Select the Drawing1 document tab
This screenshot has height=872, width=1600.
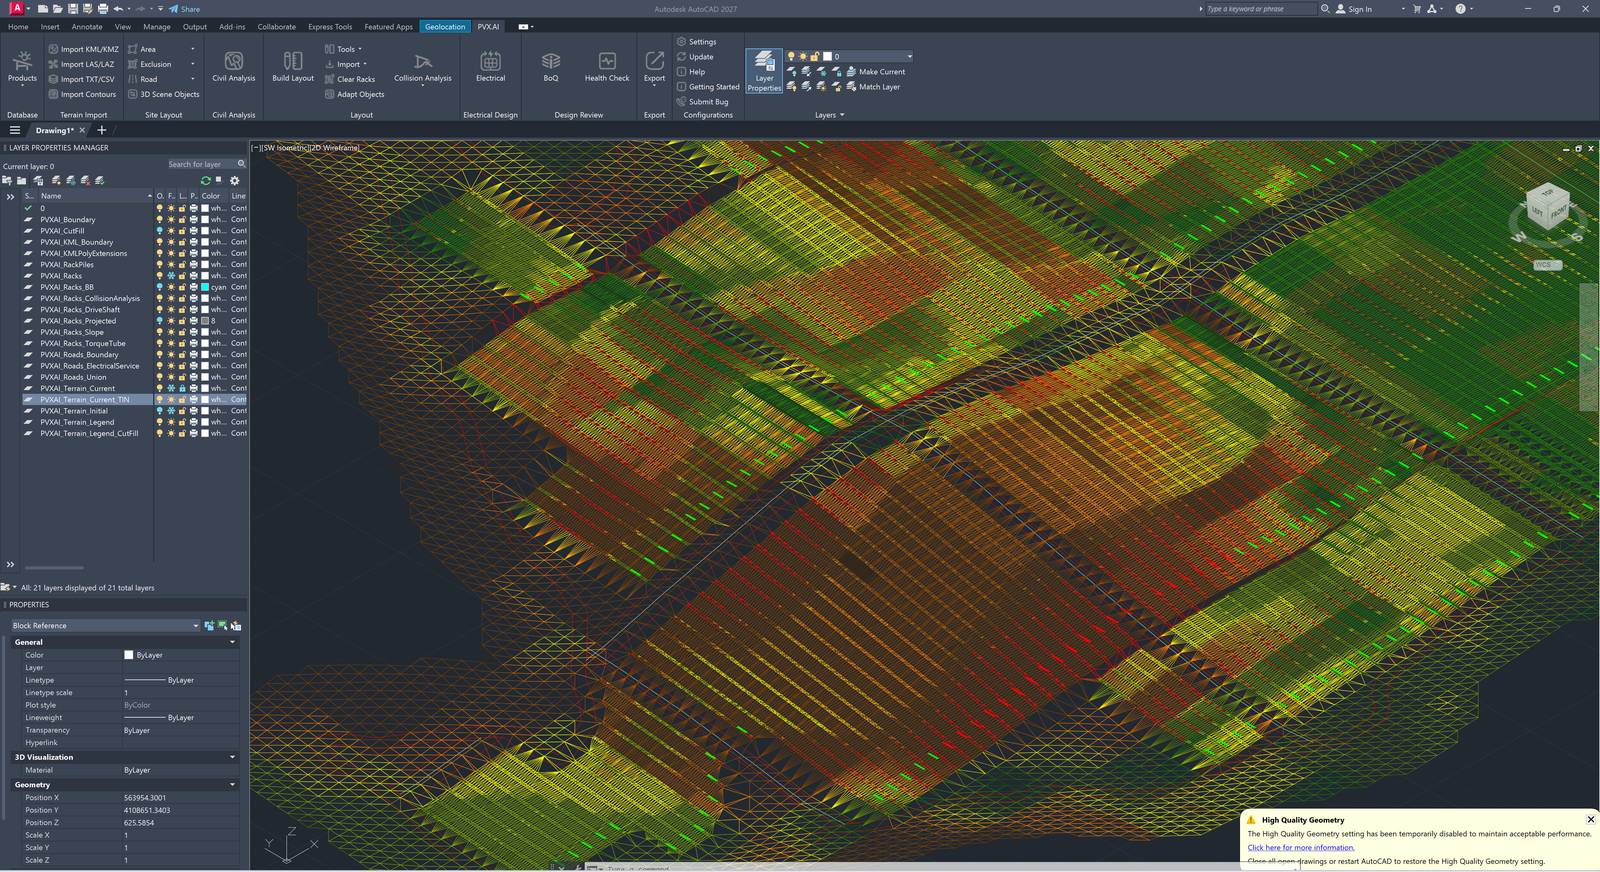pos(54,130)
